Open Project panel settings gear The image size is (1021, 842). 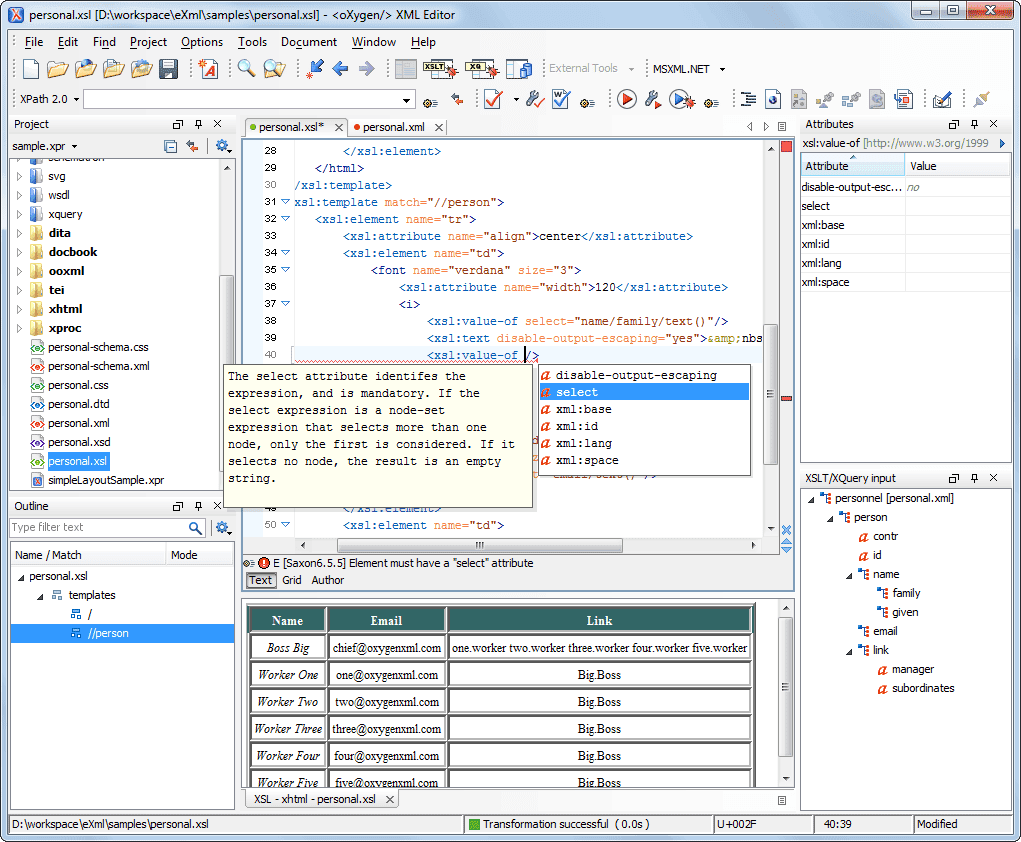coord(223,147)
